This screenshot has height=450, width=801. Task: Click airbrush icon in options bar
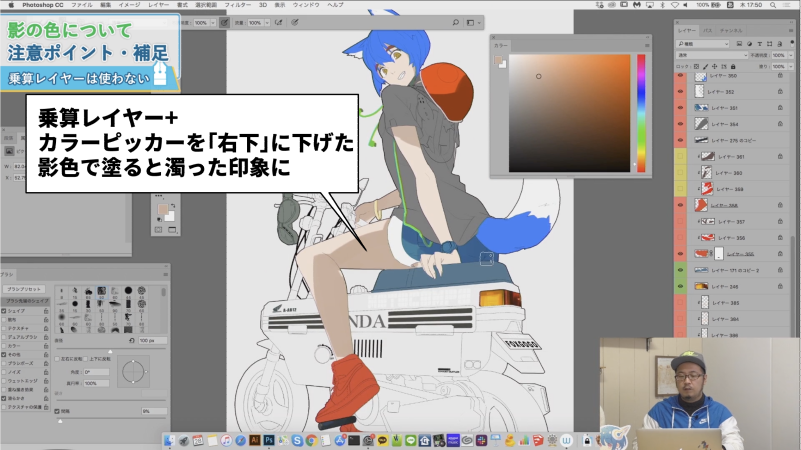tap(279, 22)
